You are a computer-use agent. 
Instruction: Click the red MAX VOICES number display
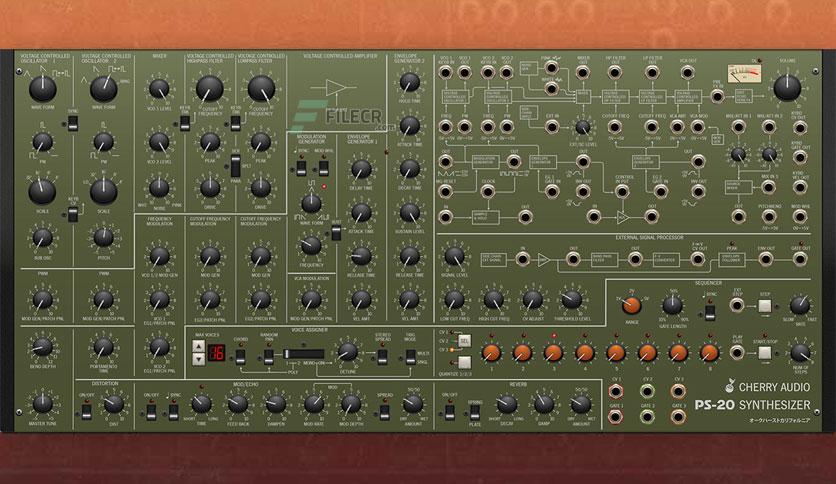coord(216,353)
